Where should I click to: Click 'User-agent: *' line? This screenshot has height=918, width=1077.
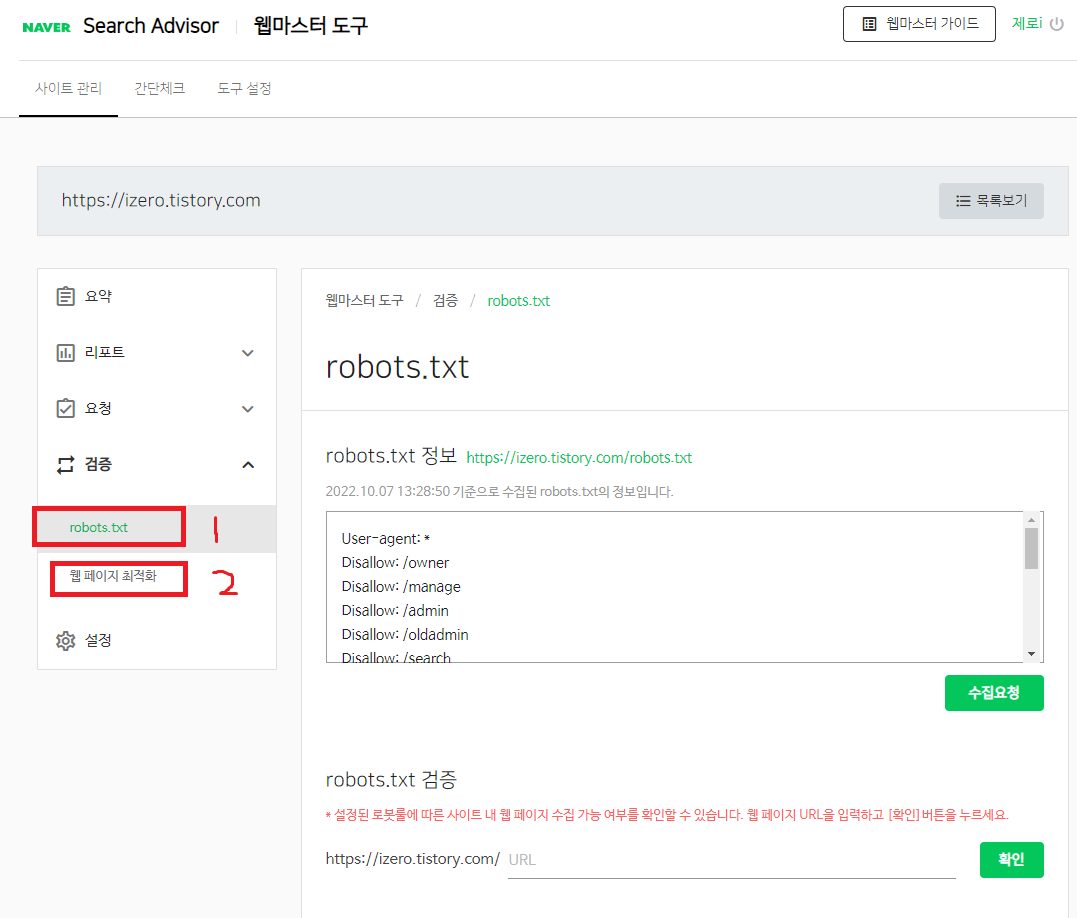[x=386, y=539]
